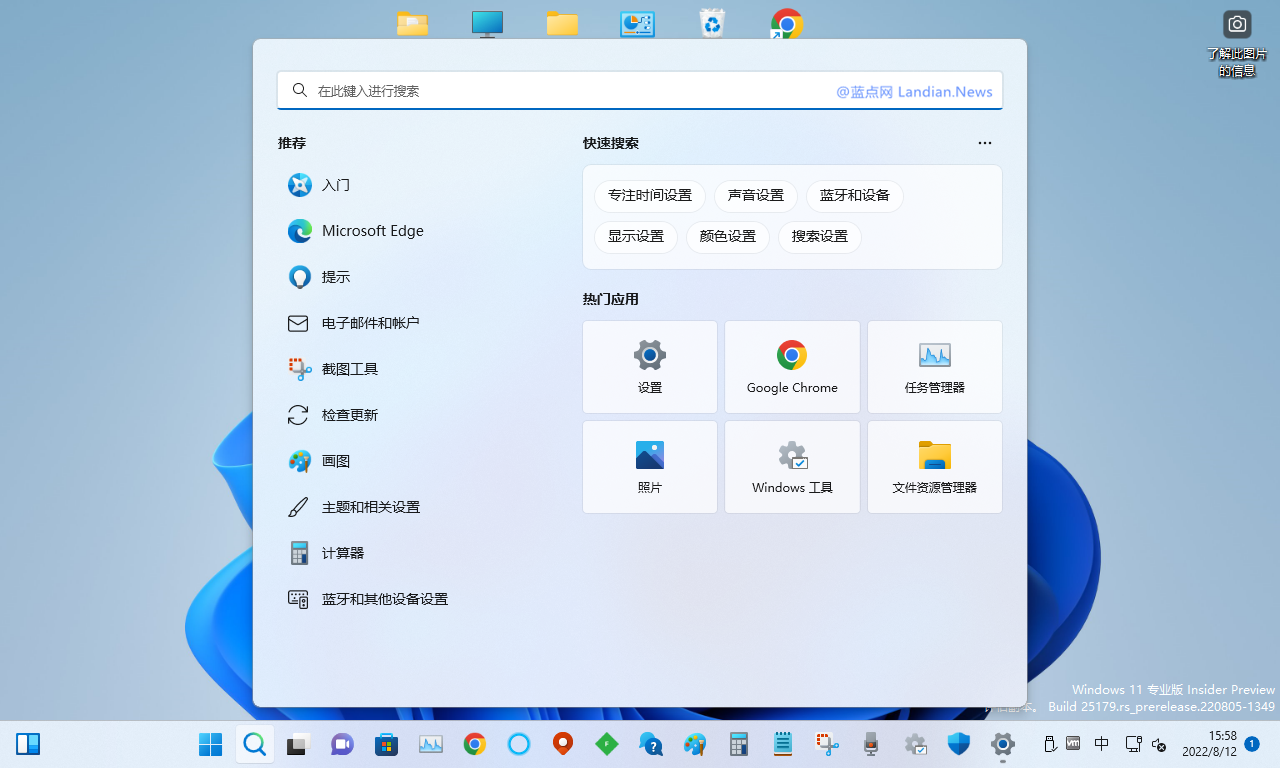Open the green diamond app on taskbar
The height and width of the screenshot is (768, 1280).
607,744
